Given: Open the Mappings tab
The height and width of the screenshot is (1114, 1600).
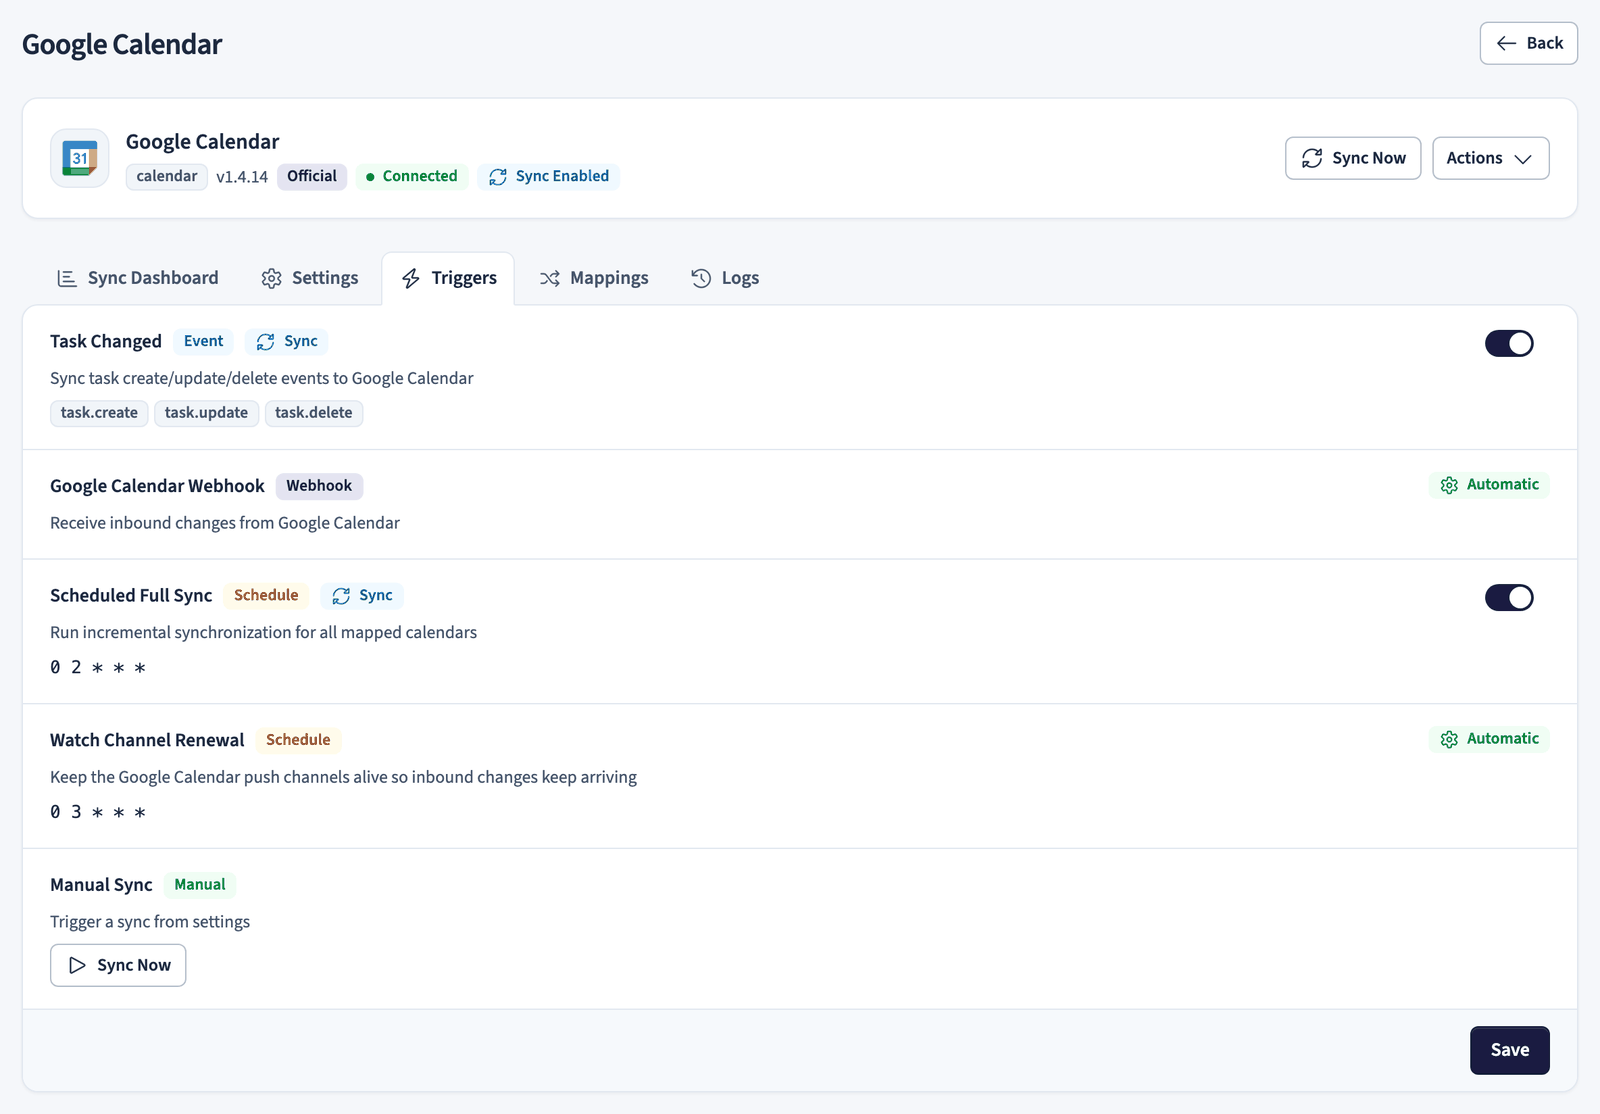Looking at the screenshot, I should tap(594, 278).
